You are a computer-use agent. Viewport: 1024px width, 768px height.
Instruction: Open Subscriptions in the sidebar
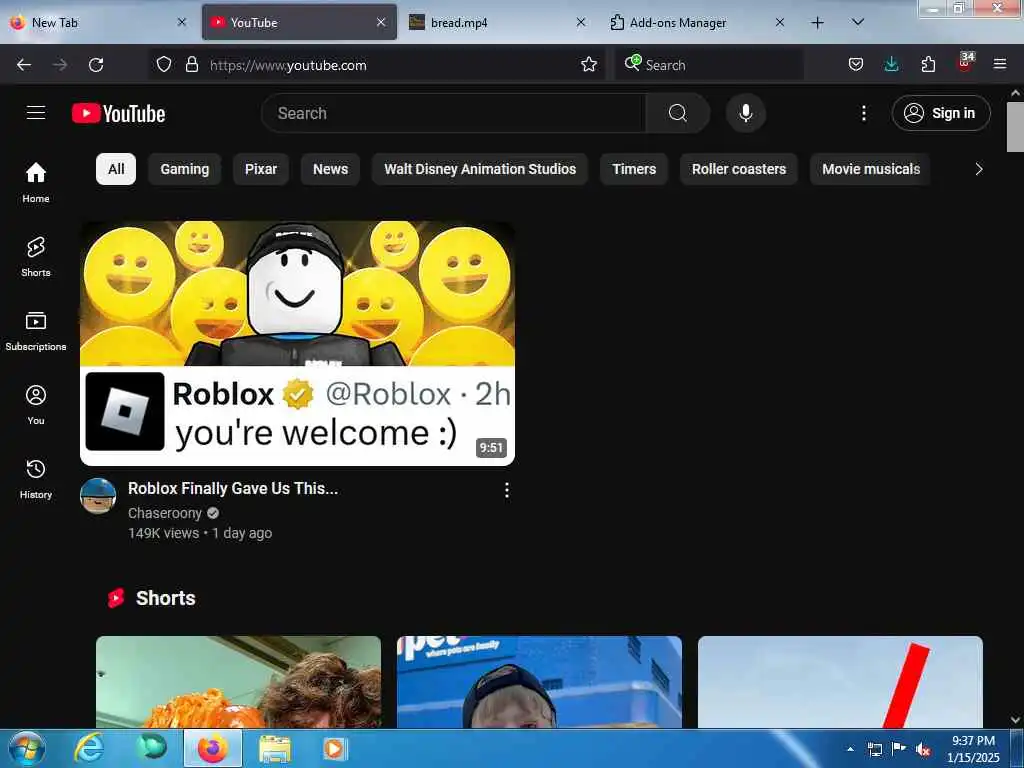36,331
